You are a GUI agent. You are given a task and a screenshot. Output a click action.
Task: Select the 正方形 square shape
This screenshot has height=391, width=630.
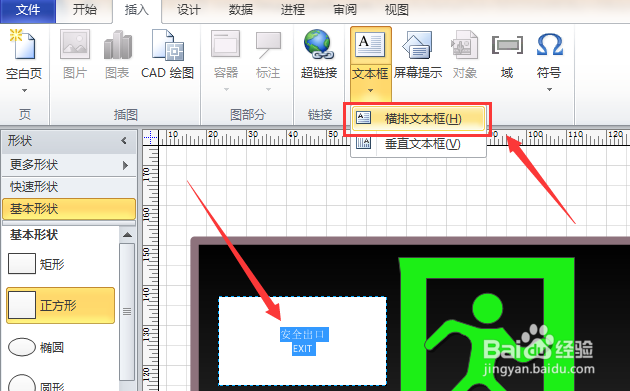coord(60,305)
